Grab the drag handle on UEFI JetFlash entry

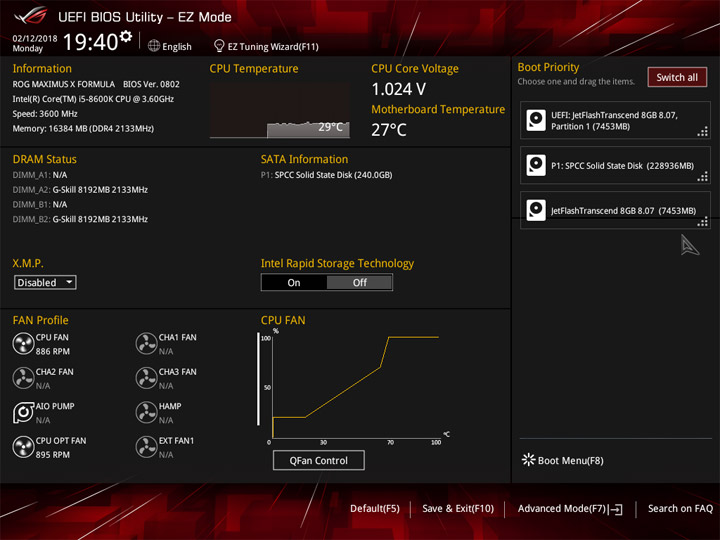[x=703, y=132]
